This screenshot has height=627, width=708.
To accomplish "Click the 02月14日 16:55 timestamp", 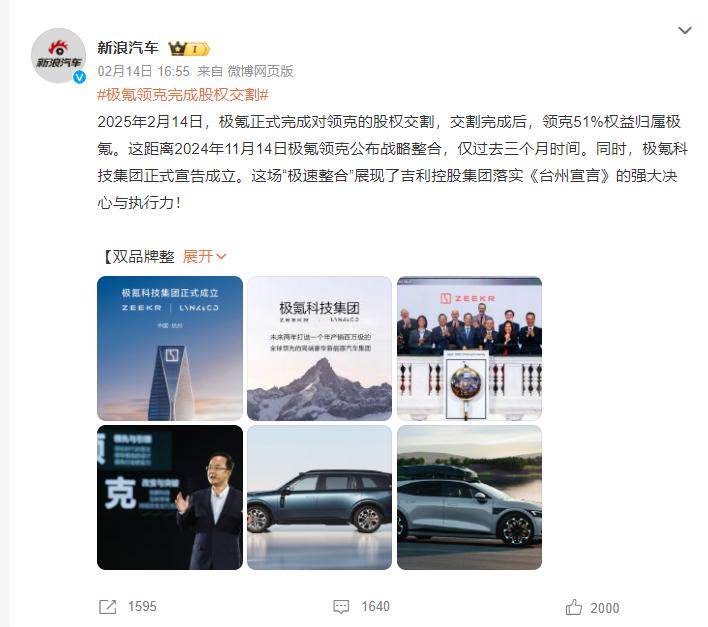I will click(143, 71).
